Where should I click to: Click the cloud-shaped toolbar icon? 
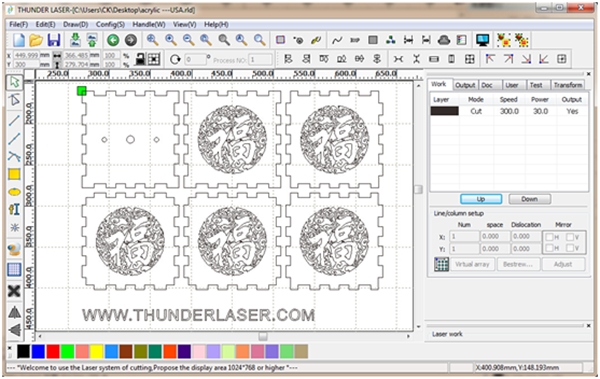tap(444, 40)
